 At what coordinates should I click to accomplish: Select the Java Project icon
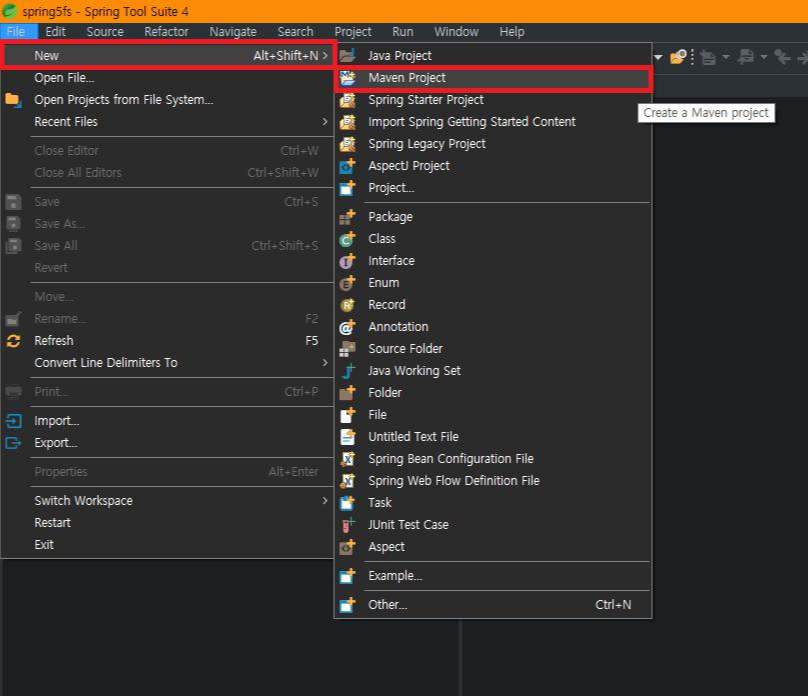click(x=348, y=56)
